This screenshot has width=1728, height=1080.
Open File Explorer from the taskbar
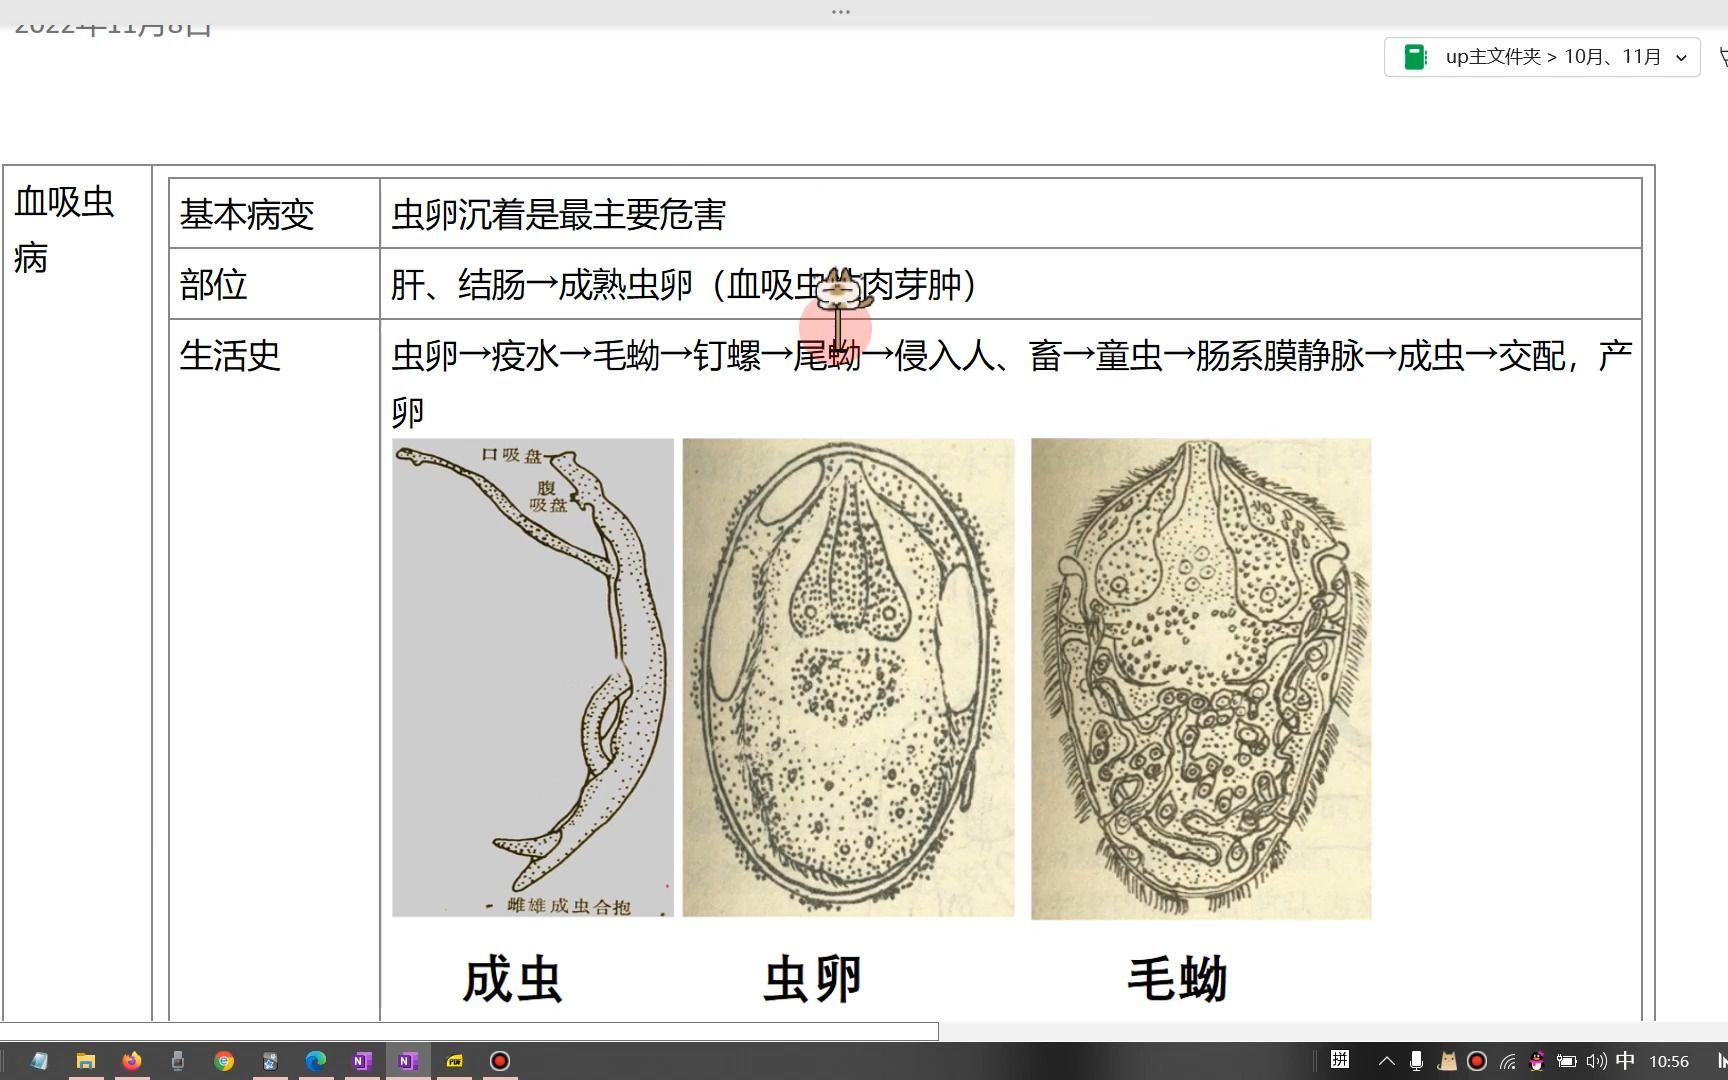[x=86, y=1061]
